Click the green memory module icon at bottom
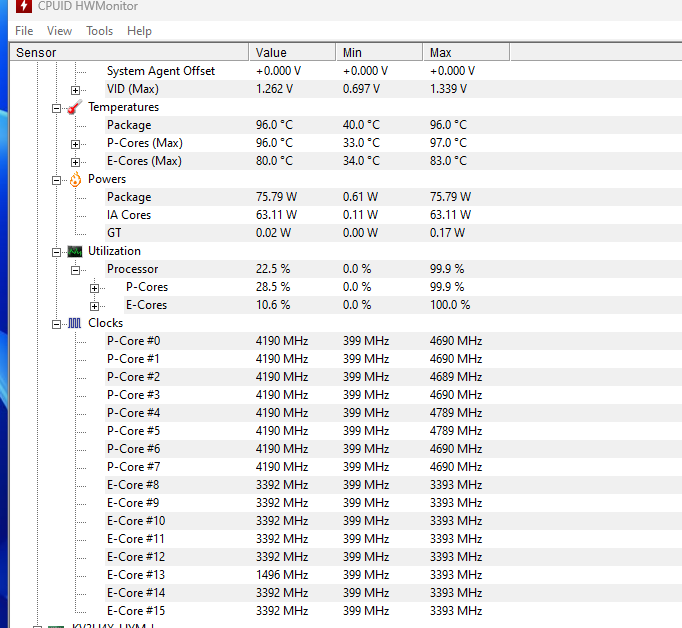 pos(40,625)
